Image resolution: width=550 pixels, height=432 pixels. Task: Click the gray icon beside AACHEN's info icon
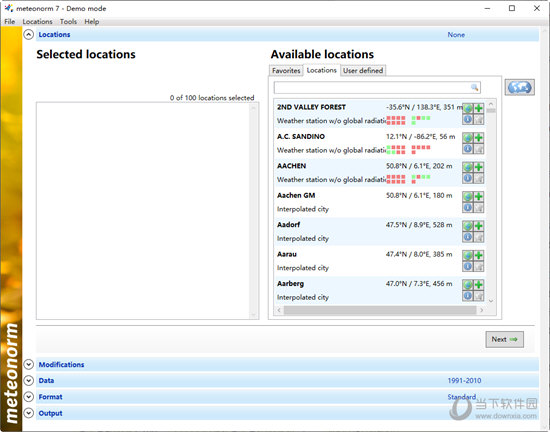(x=479, y=178)
